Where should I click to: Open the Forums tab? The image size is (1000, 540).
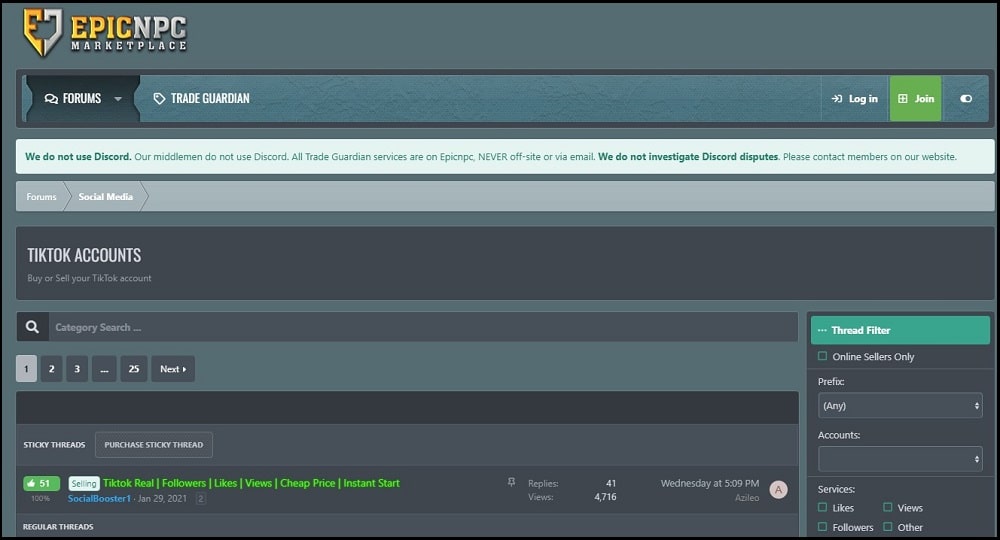73,99
